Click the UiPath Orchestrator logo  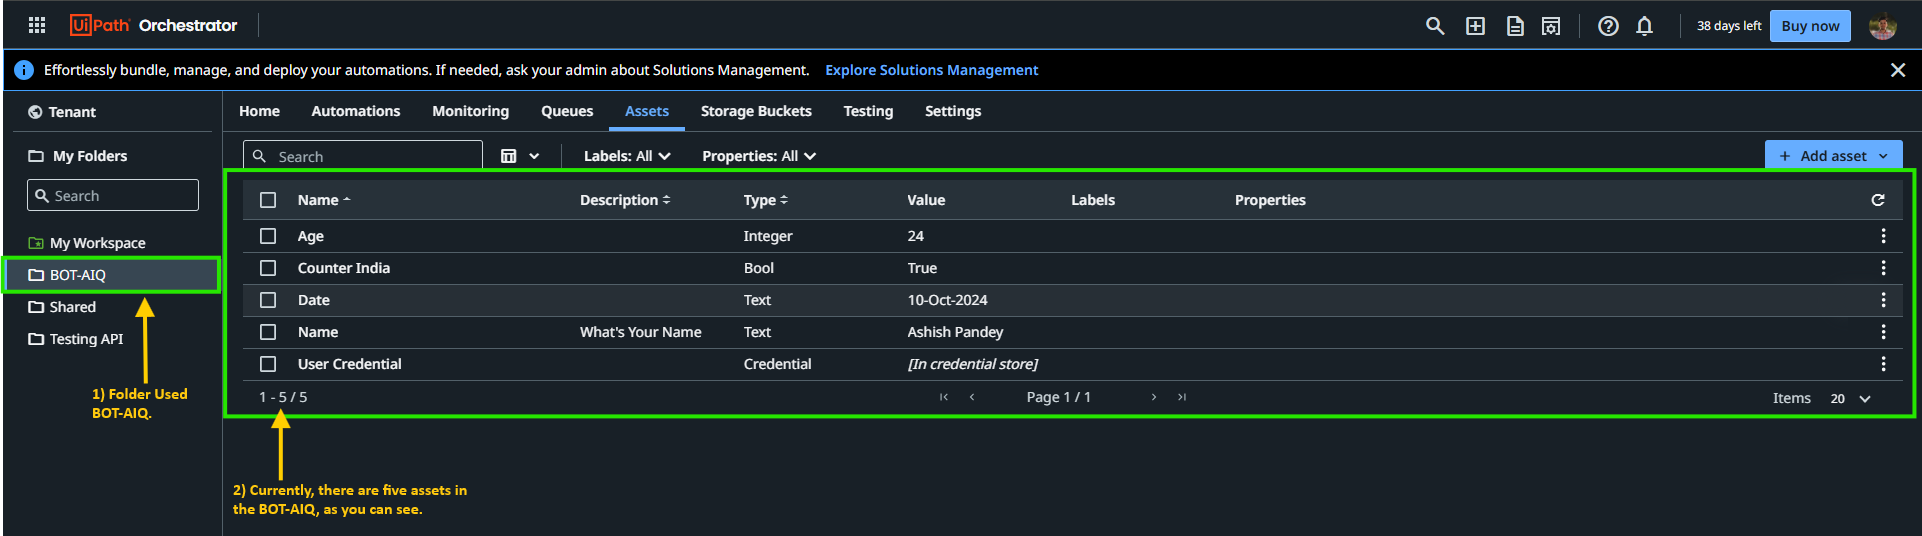pos(154,25)
